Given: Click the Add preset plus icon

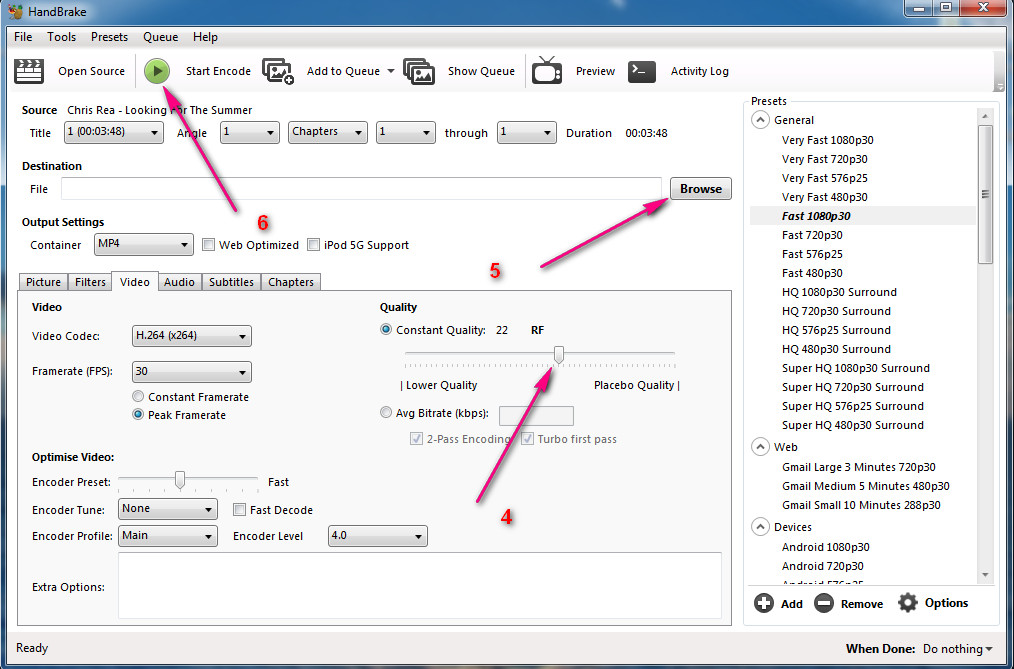Looking at the screenshot, I should (x=764, y=603).
